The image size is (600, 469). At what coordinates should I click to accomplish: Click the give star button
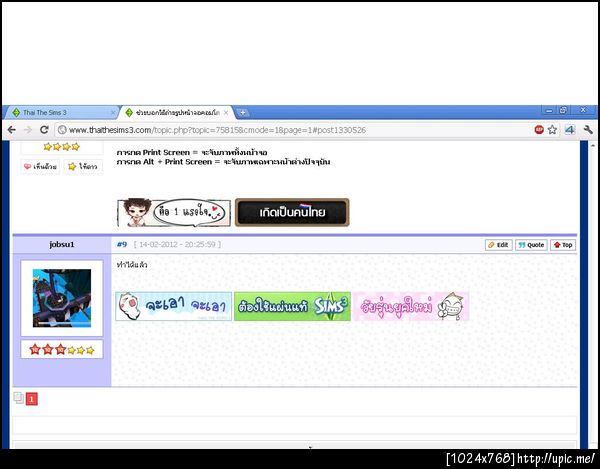coord(83,166)
